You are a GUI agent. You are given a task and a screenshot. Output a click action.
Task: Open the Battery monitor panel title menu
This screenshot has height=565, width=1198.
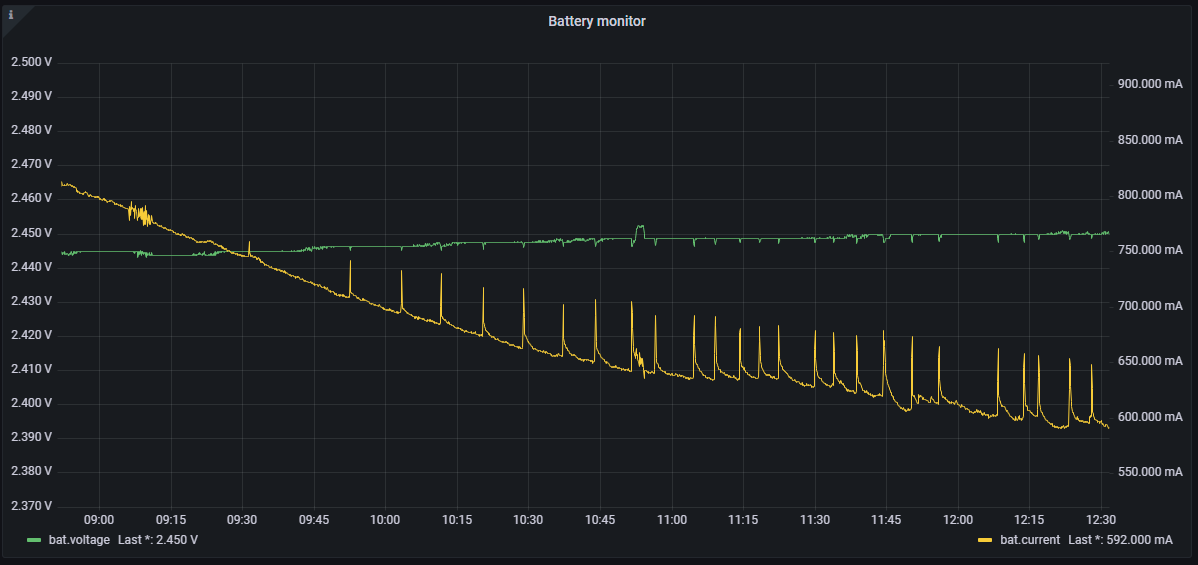[597, 21]
